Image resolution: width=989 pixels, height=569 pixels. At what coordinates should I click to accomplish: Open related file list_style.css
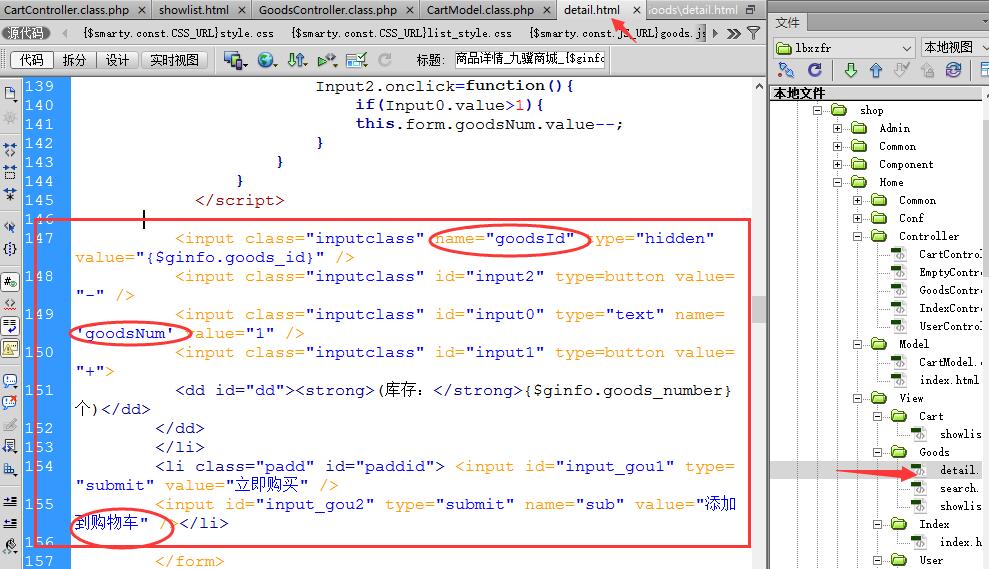click(x=401, y=33)
